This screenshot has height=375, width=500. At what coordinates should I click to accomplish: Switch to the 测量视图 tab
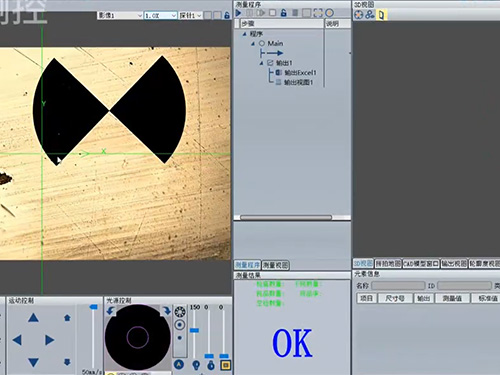[275, 265]
